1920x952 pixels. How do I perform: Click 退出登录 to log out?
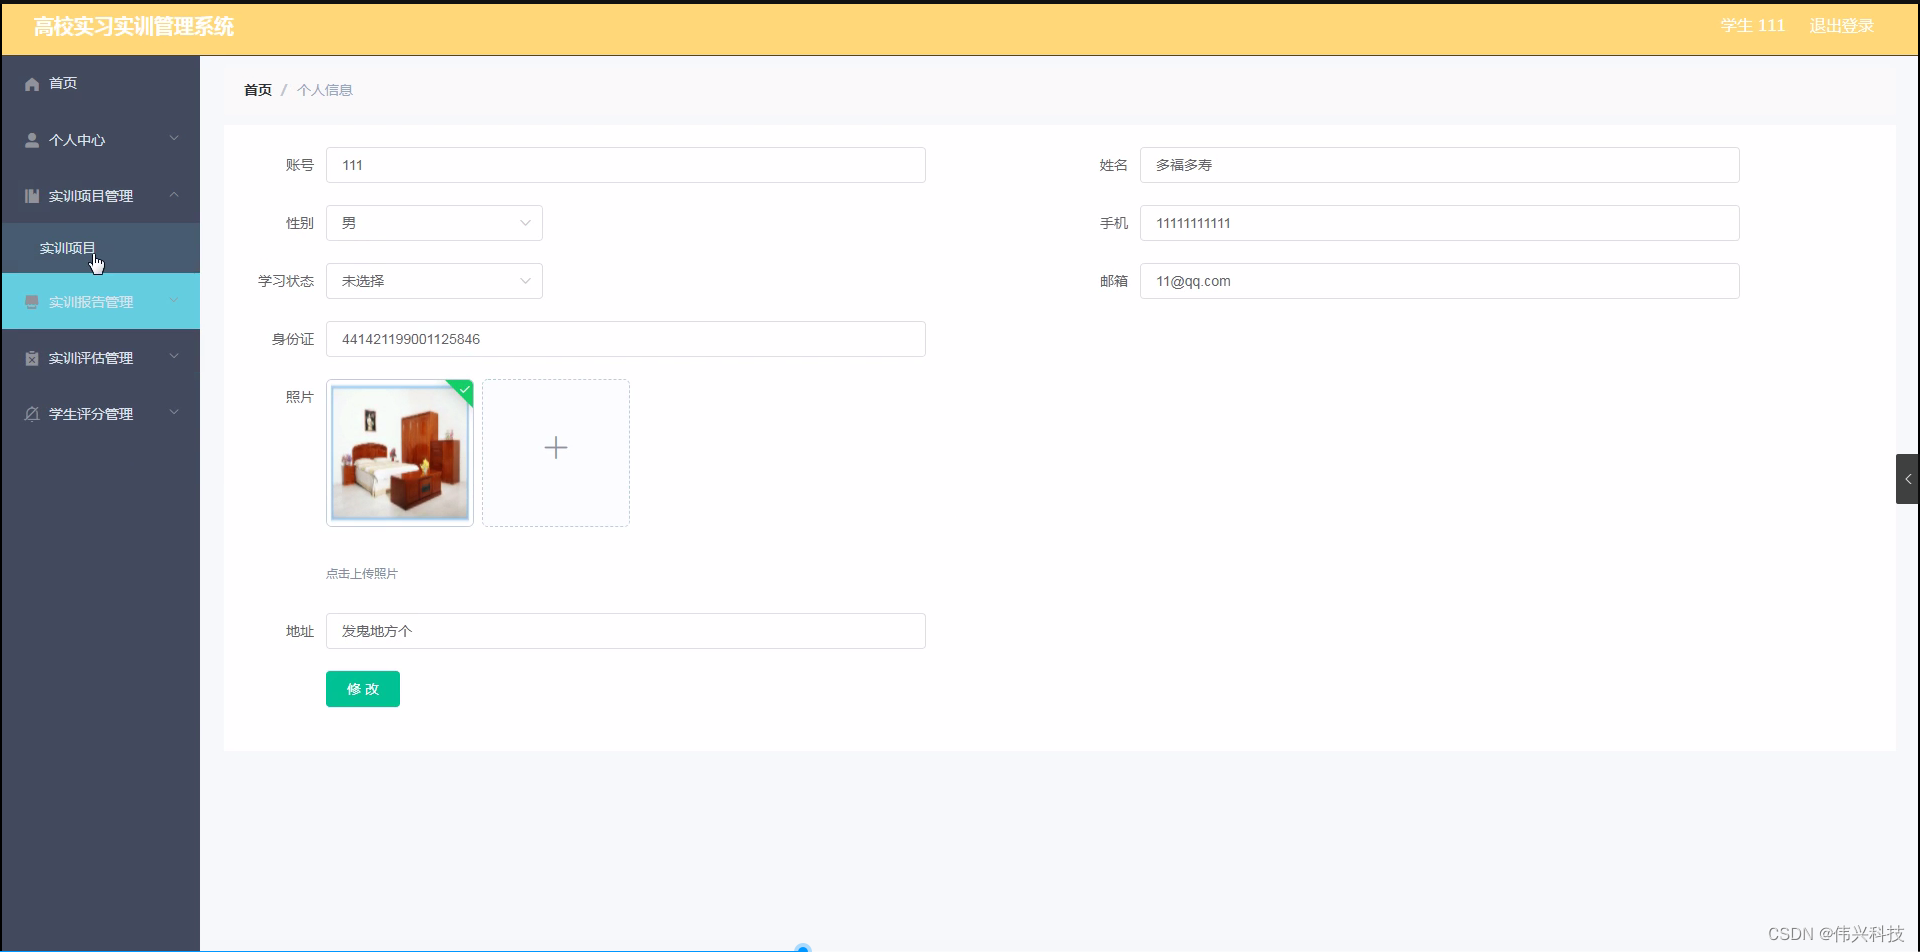pos(1841,26)
